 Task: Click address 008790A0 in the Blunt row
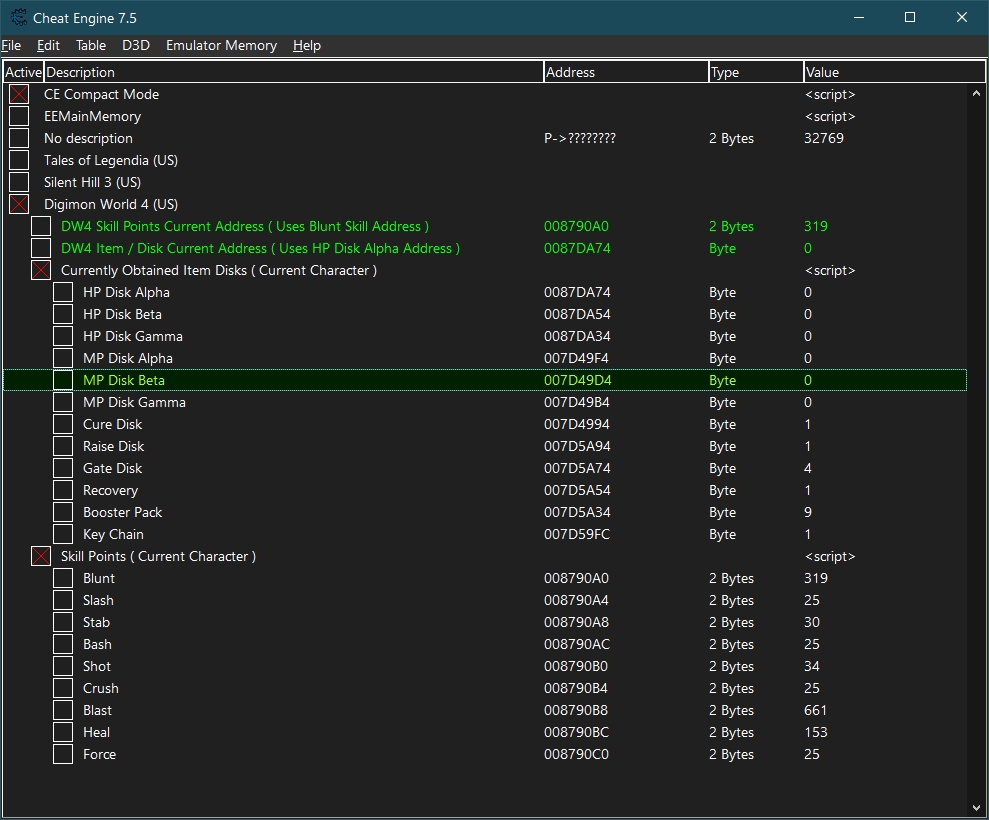[576, 578]
